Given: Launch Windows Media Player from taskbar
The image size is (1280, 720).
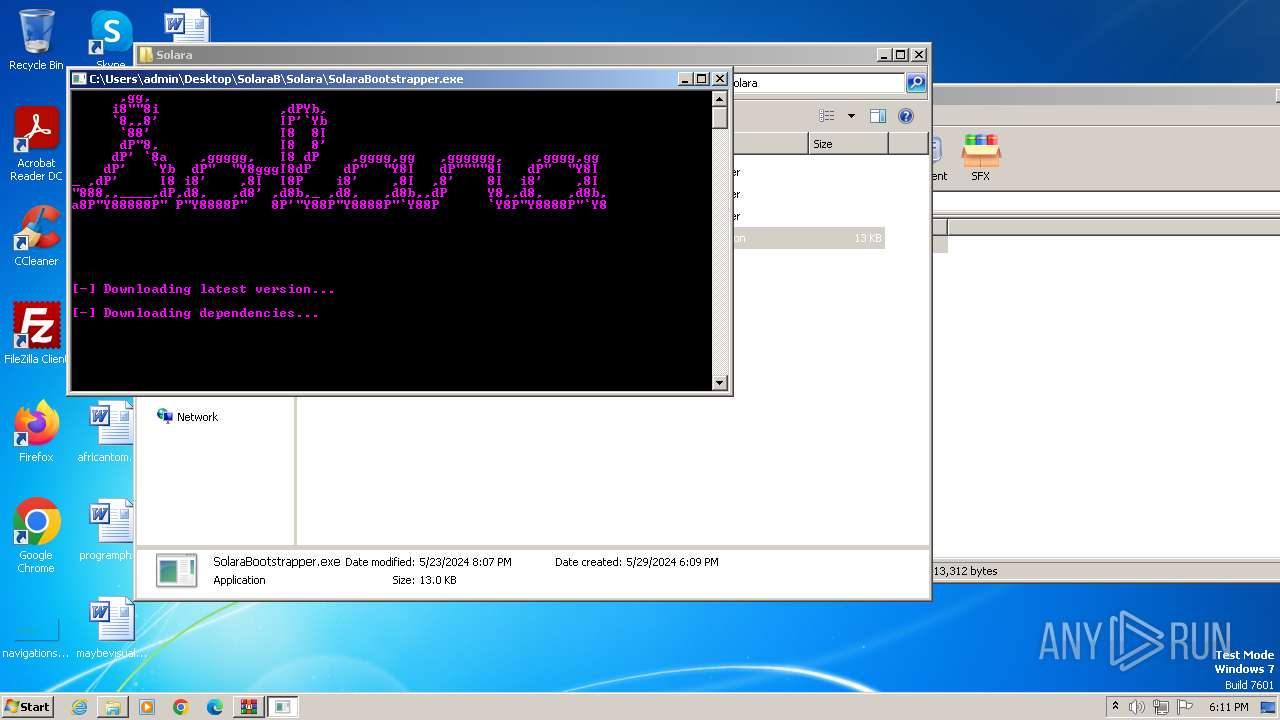Looking at the screenshot, I should (147, 707).
